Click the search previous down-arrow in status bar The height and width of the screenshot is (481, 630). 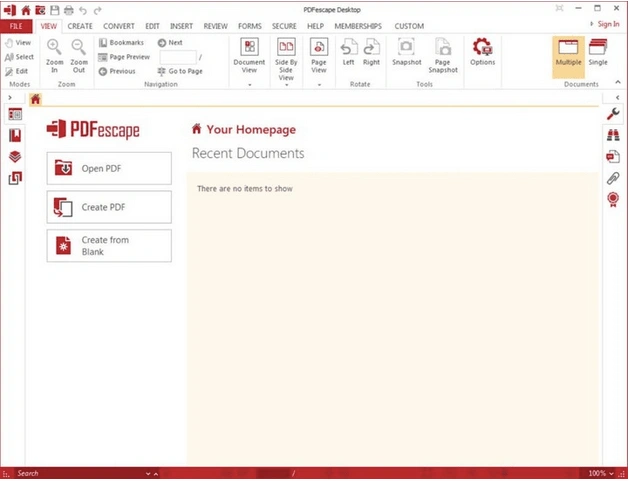[148, 474]
